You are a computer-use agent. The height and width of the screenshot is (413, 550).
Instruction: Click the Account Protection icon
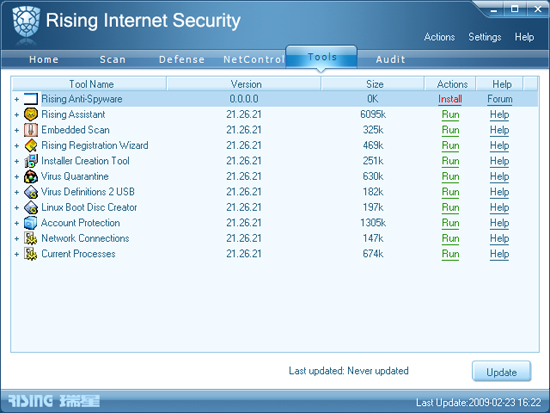[31, 223]
